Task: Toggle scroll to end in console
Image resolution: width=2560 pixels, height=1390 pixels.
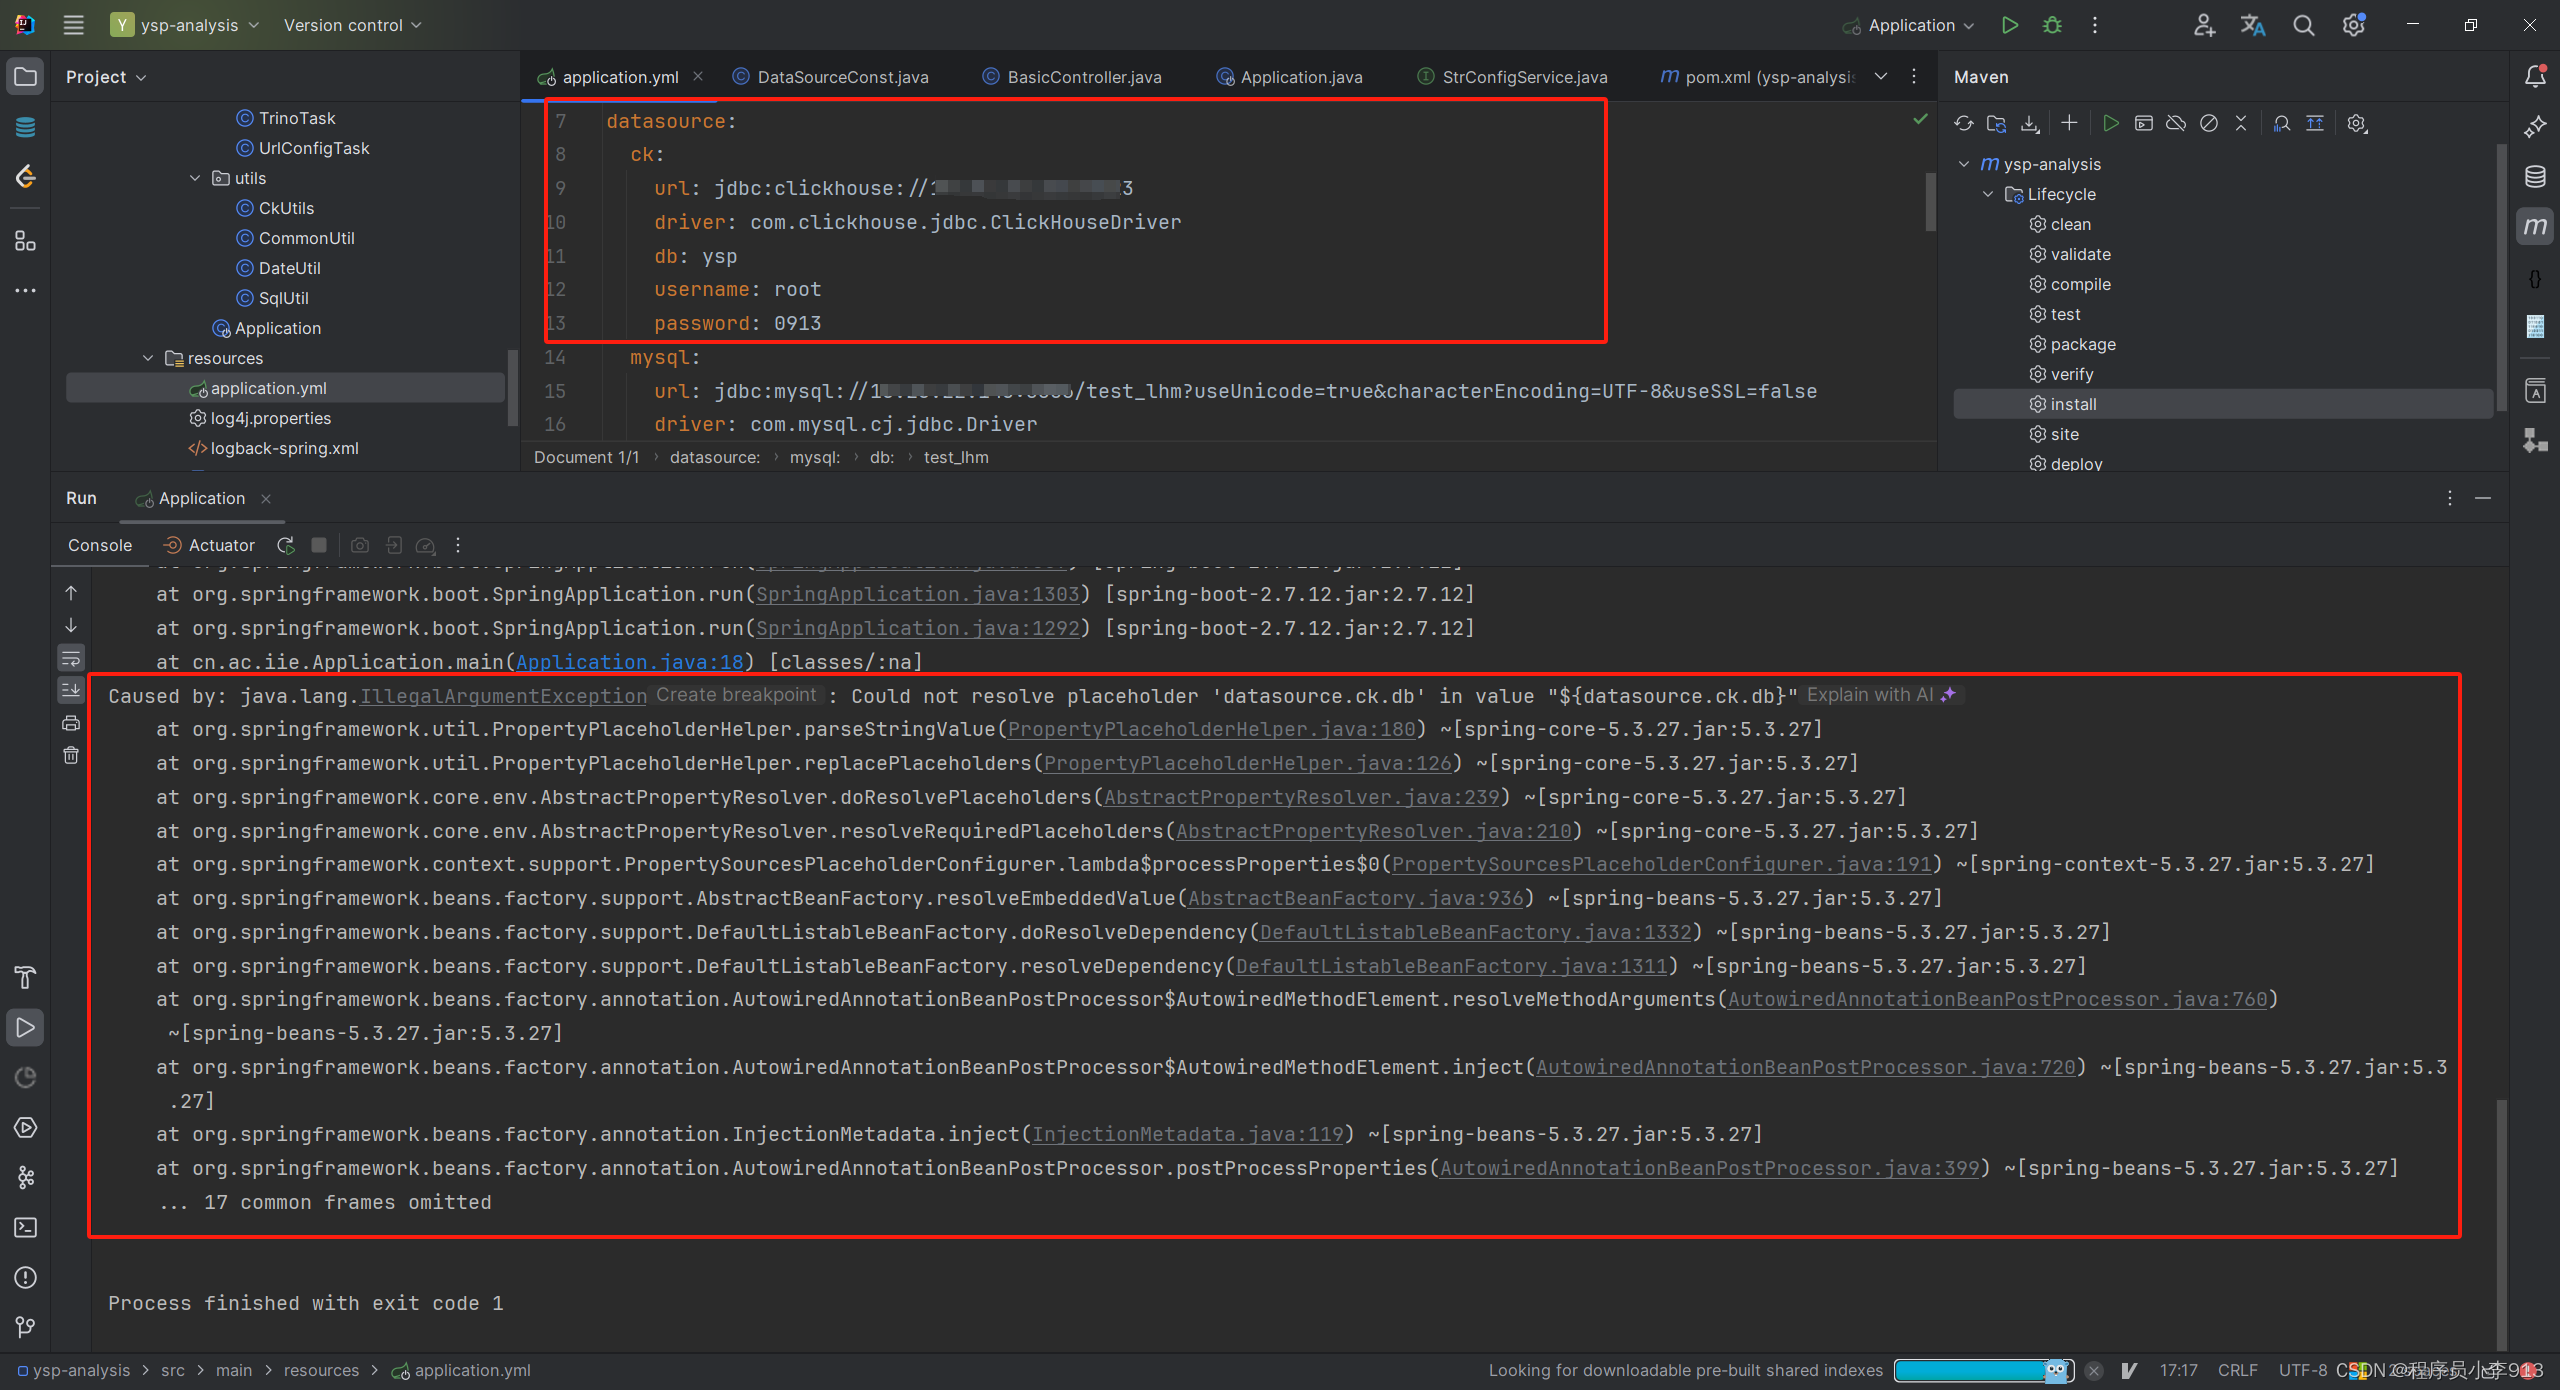Action: [71, 690]
